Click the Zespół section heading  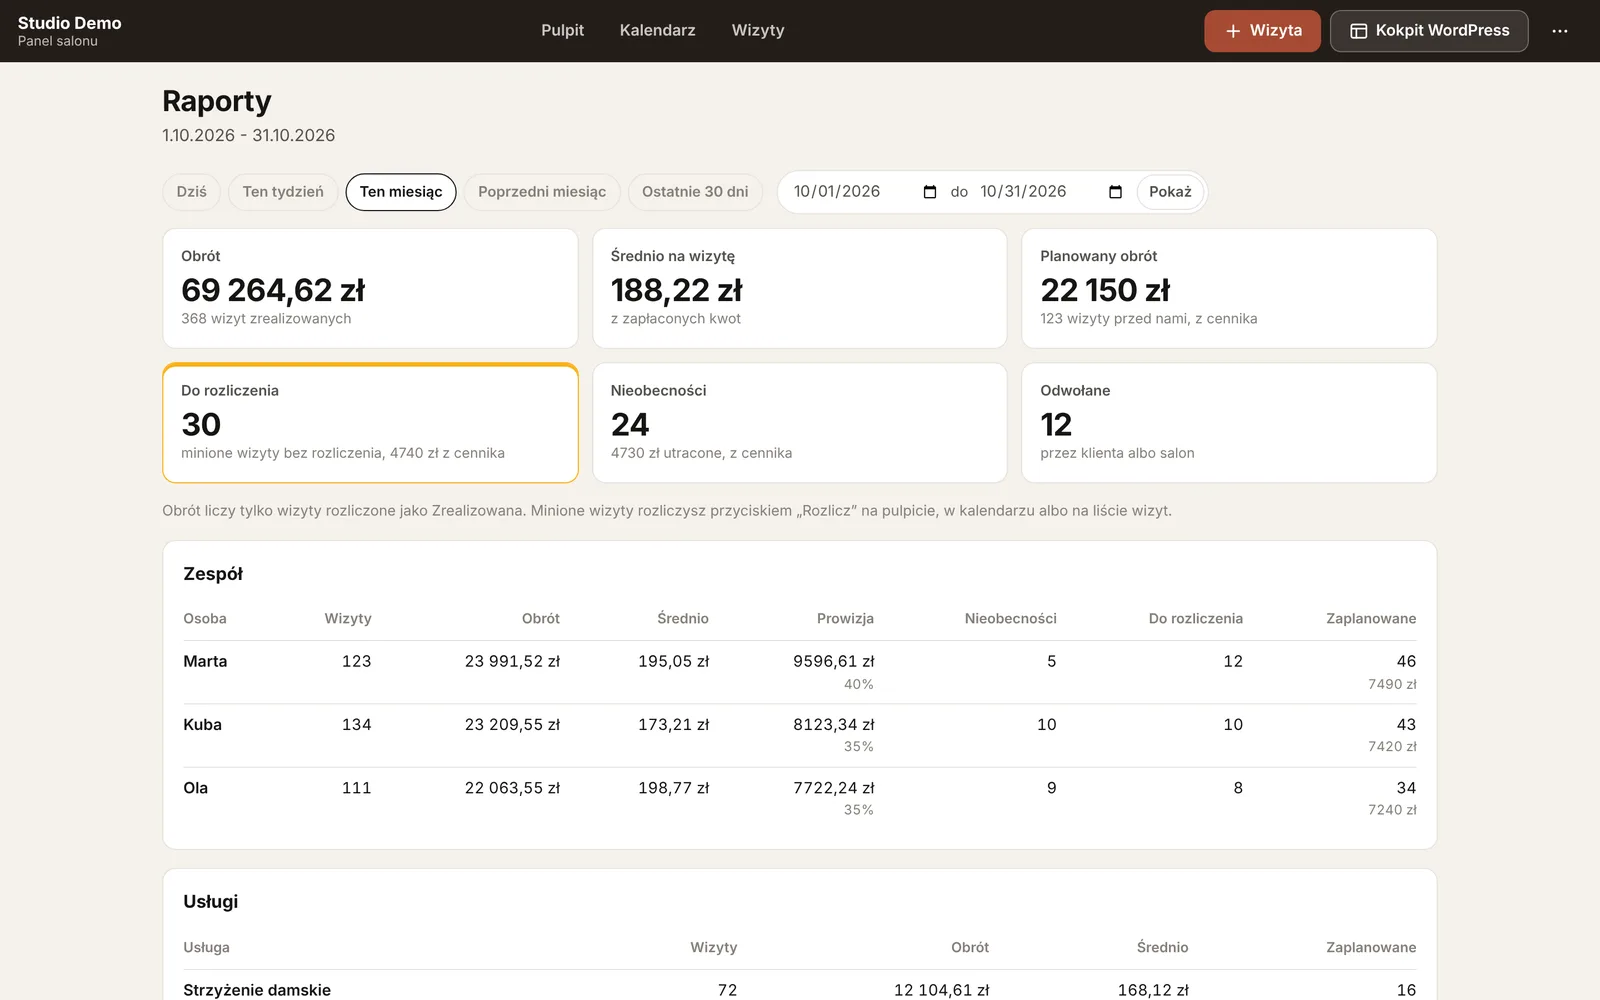[213, 574]
